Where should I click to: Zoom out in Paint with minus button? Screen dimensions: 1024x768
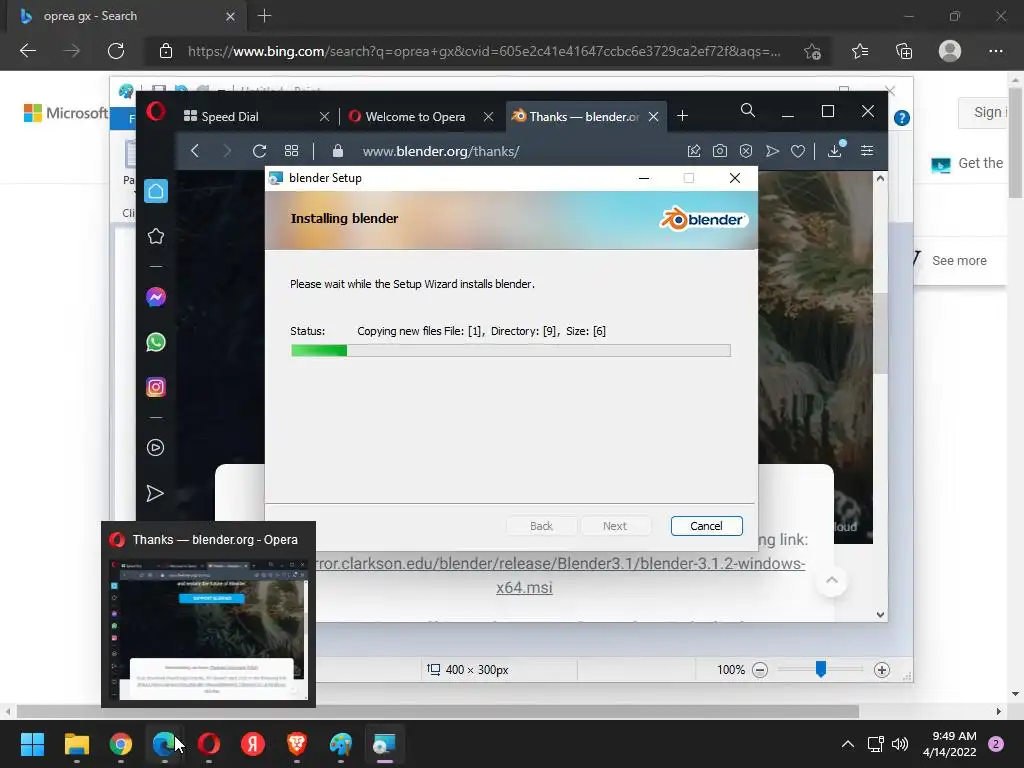coord(760,669)
